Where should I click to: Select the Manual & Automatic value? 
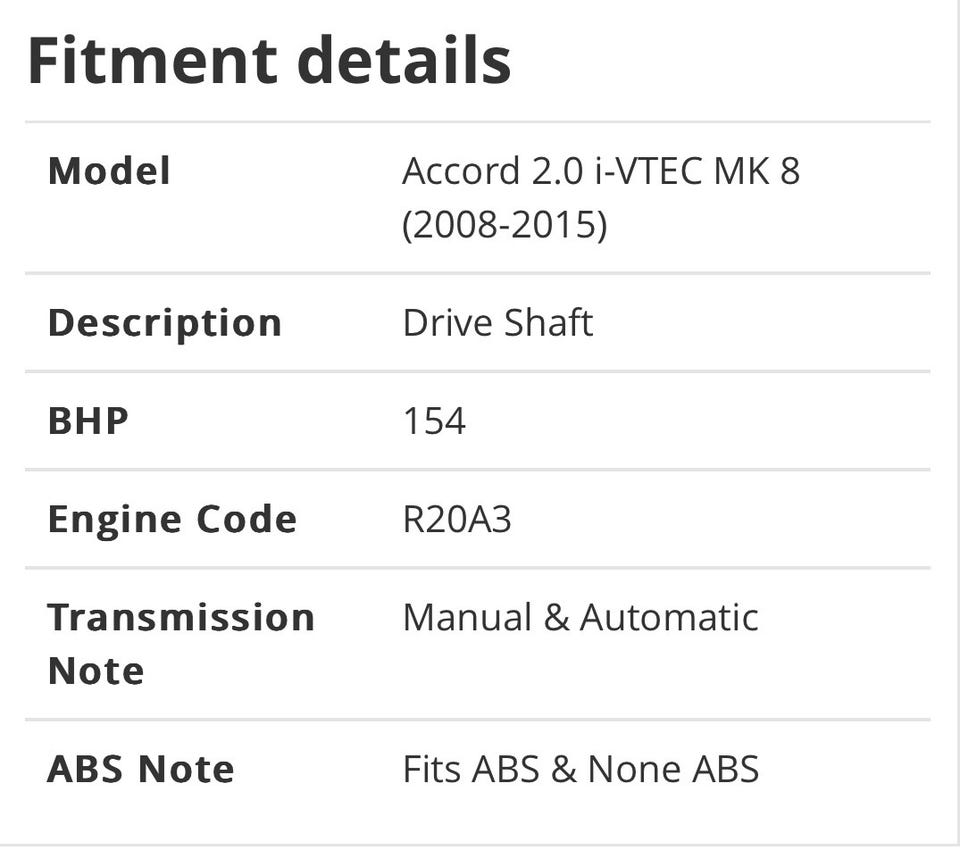580,617
